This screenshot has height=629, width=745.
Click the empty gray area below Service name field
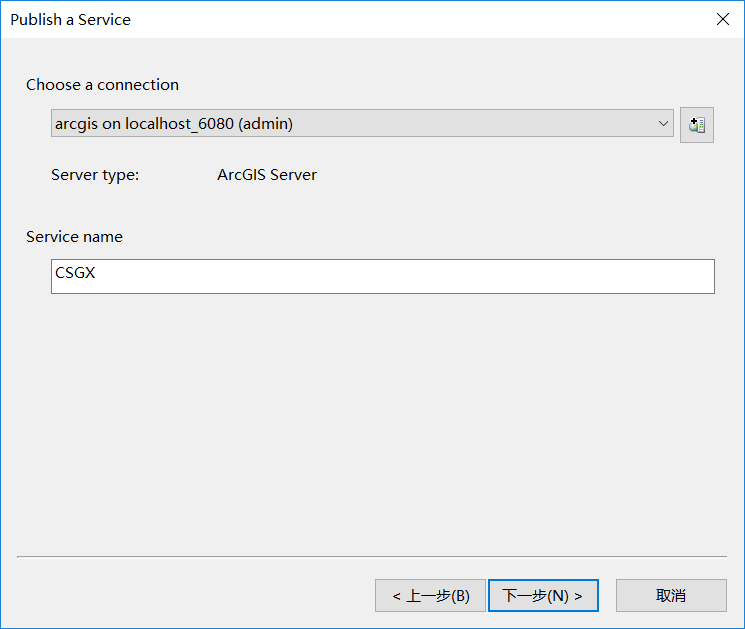coord(372,420)
